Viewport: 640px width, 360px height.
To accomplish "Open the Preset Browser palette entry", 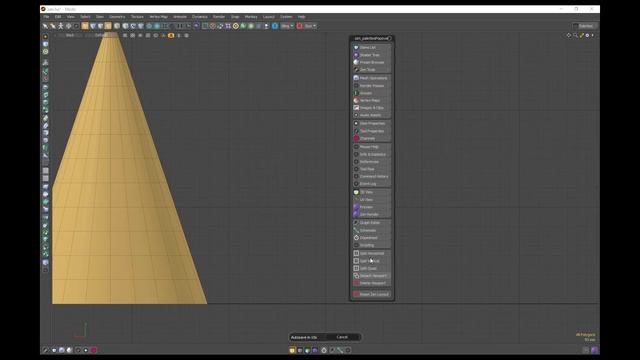I will [x=371, y=62].
